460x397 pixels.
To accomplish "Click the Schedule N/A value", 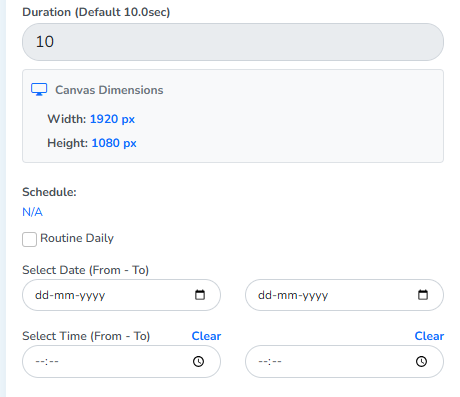I will coord(32,212).
